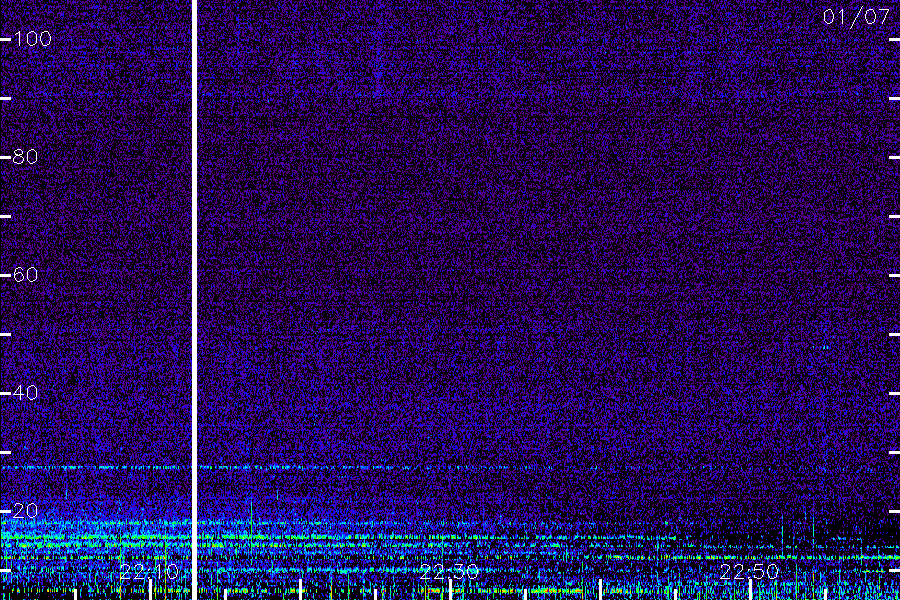Click the 60 frequency axis label
Viewport: 900px width, 600px height.
25,274
